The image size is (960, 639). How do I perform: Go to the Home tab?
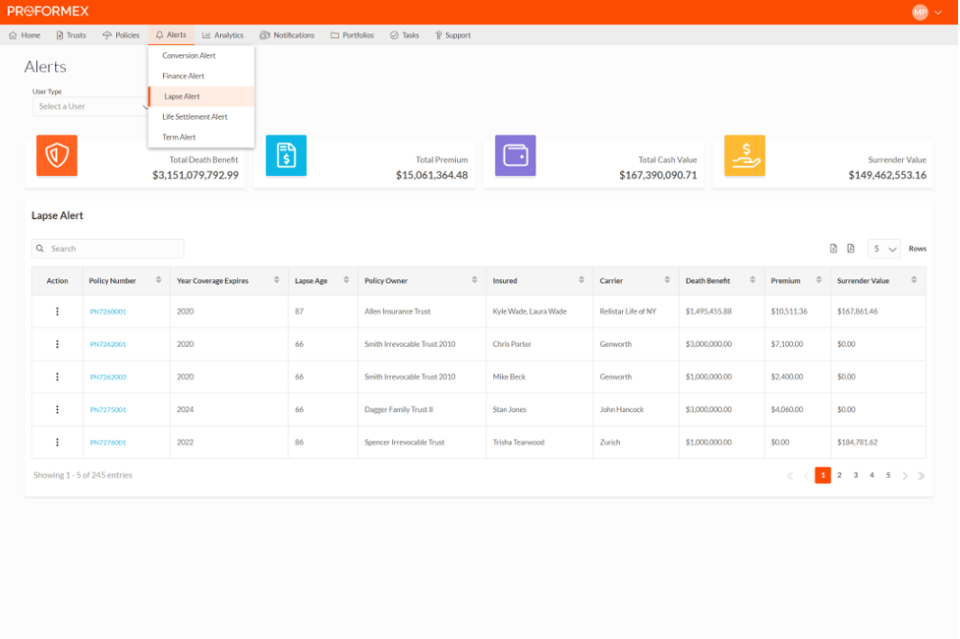[x=24, y=36]
